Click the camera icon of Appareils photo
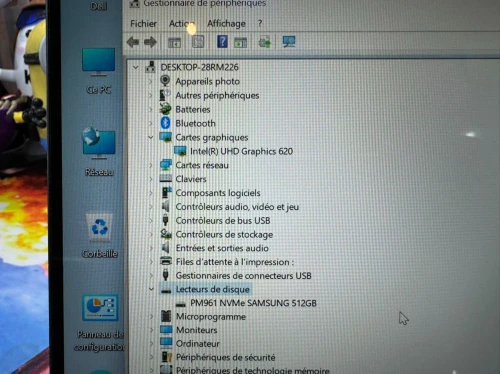This screenshot has height=374, width=500. pyautogui.click(x=165, y=81)
